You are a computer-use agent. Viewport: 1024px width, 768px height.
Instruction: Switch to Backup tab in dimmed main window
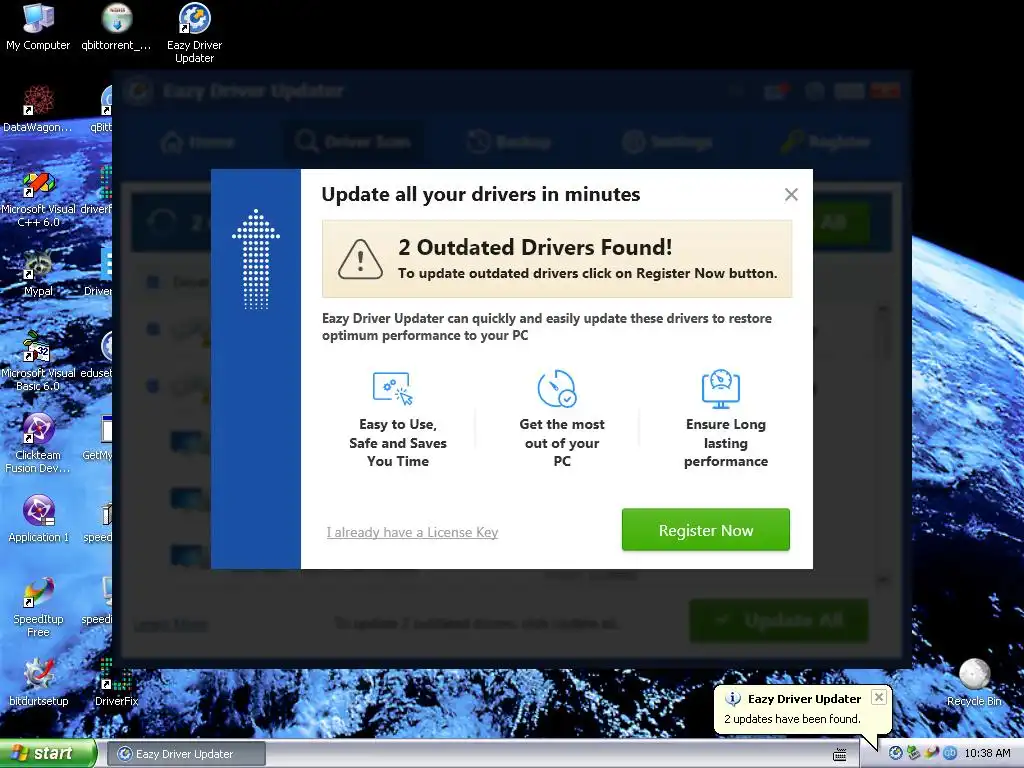click(x=509, y=142)
